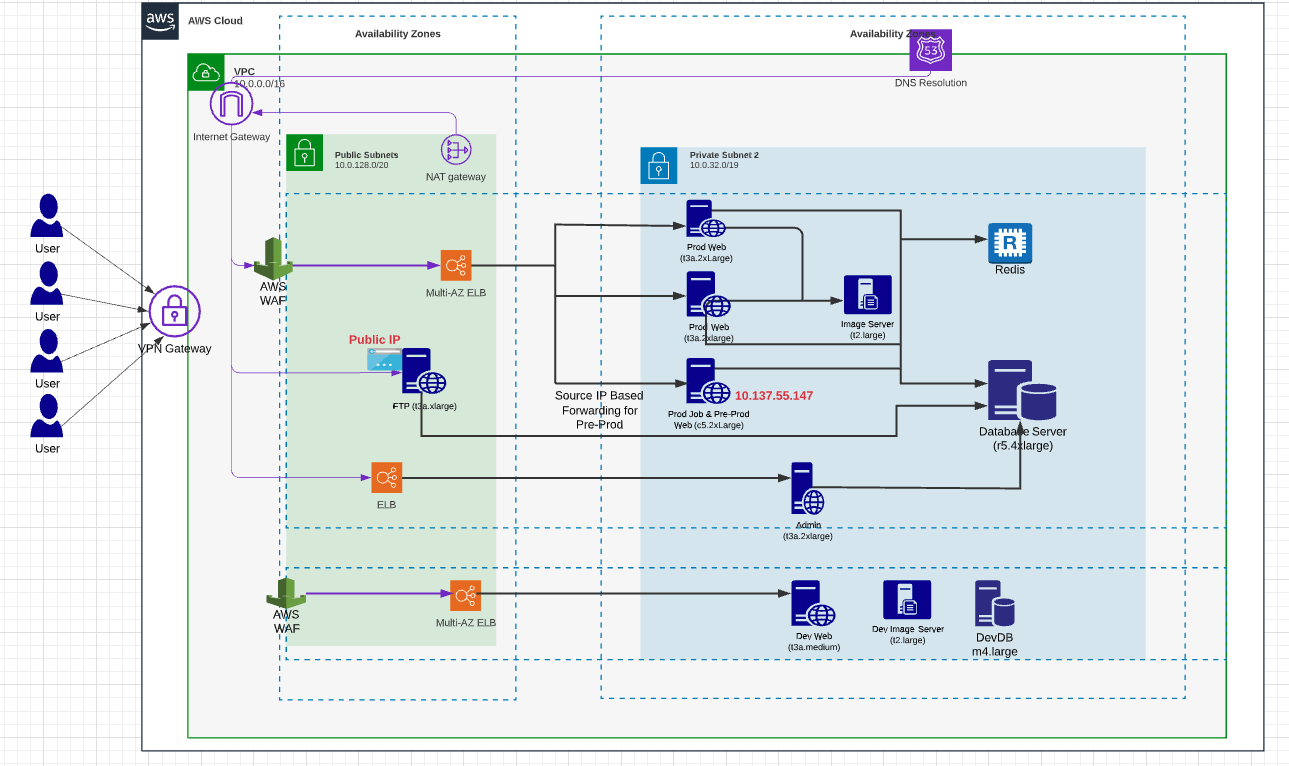Viewport: 1289px width, 766px height.
Task: Select the Route 53 DNS icon
Action: pos(932,50)
